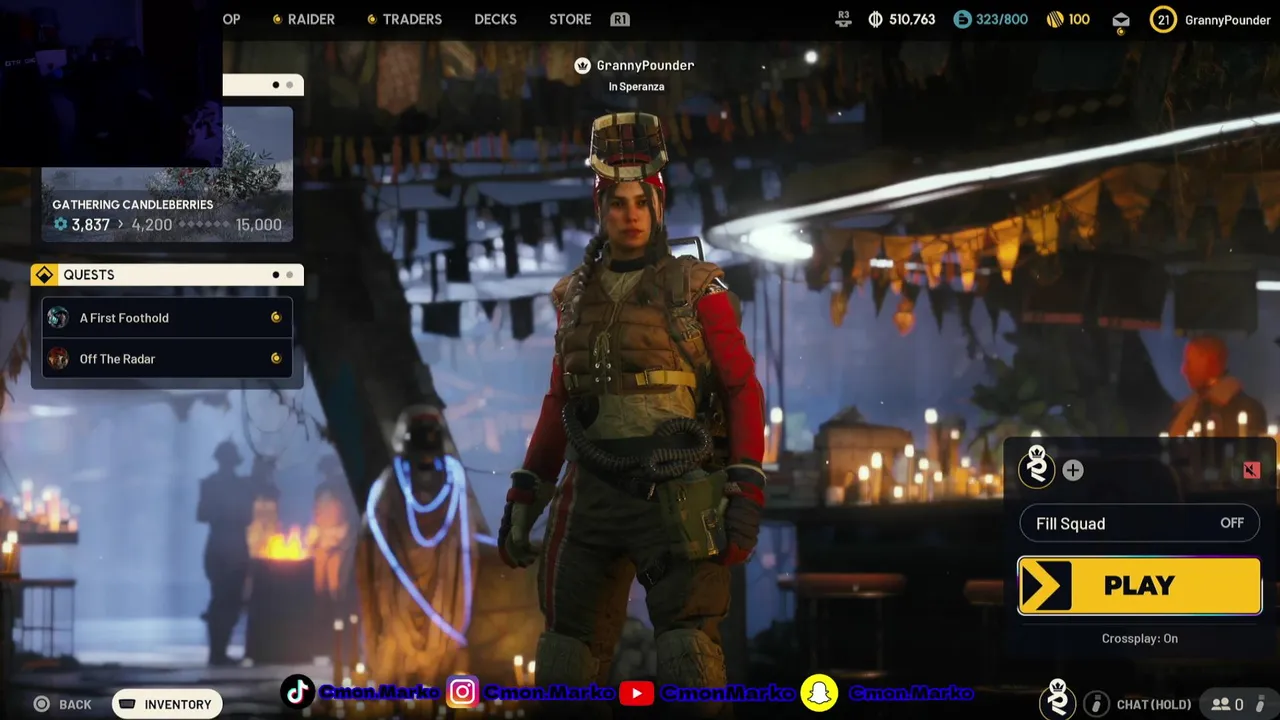This screenshot has width=1280, height=720.
Task: Open the Off The Radar quest
Action: (x=167, y=358)
